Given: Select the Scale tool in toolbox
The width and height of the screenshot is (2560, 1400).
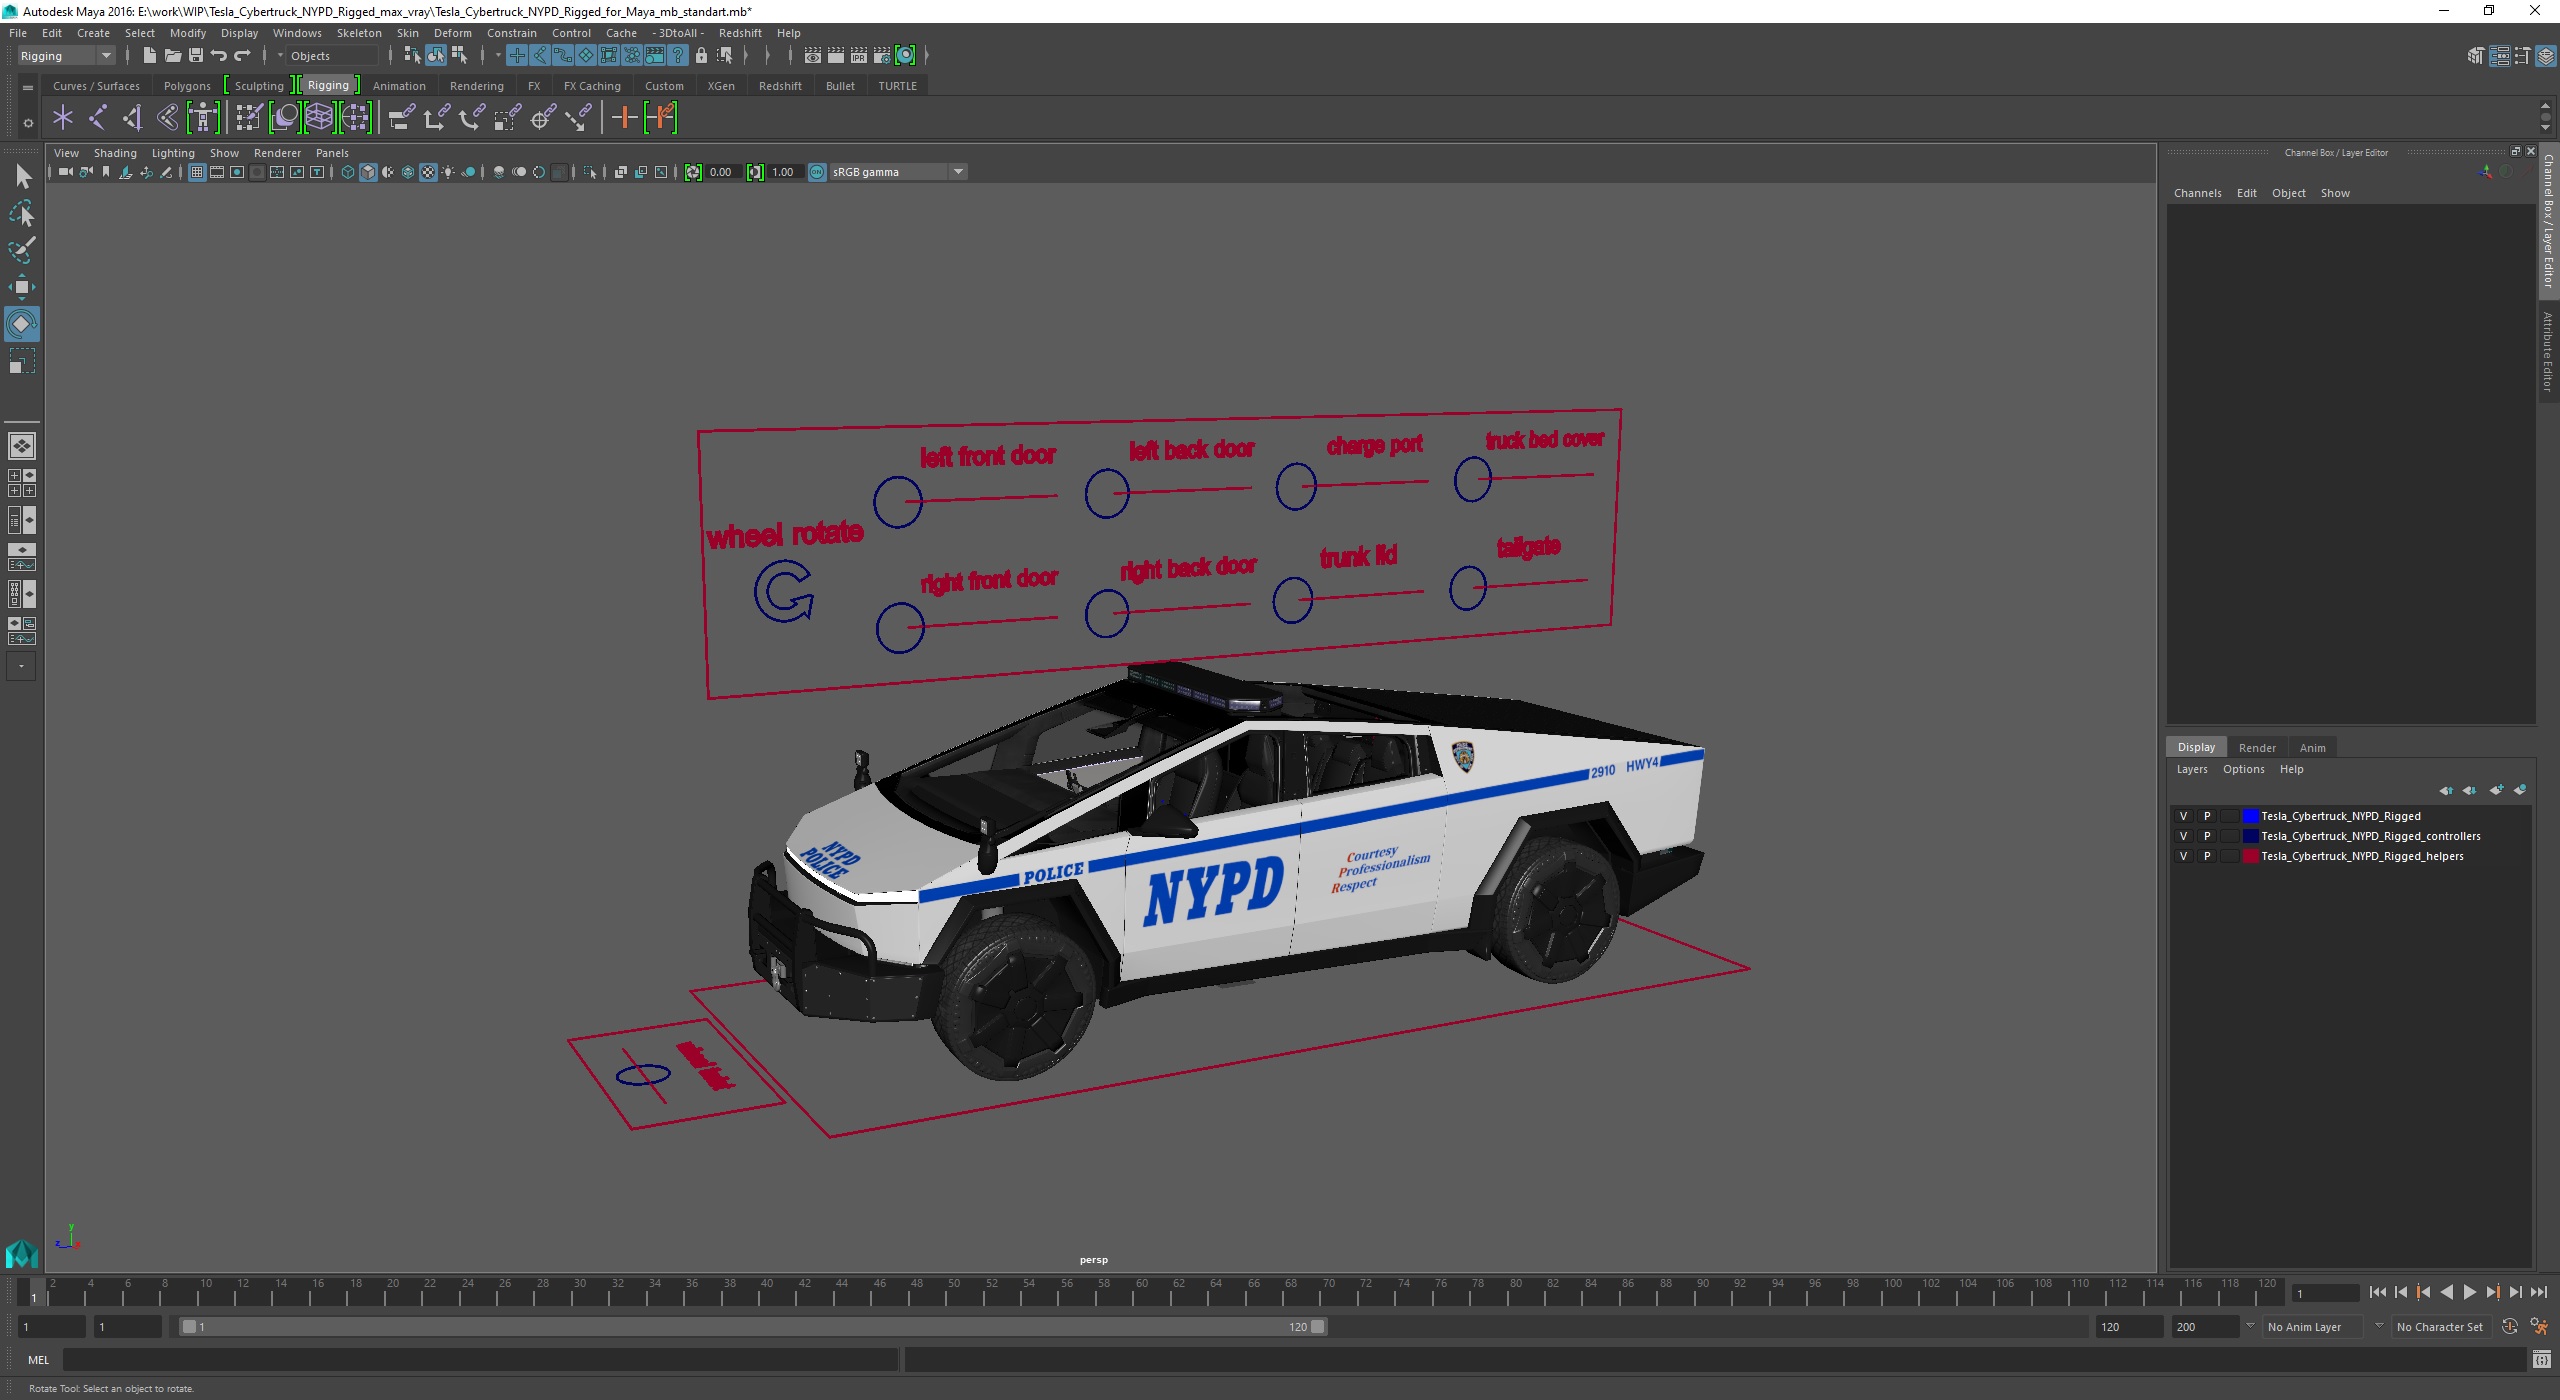Looking at the screenshot, I should click(x=21, y=360).
